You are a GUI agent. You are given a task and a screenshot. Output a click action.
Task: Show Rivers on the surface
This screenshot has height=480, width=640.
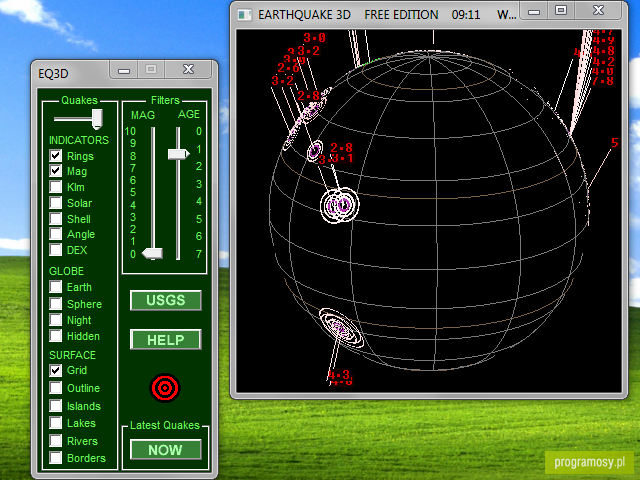tap(56, 441)
